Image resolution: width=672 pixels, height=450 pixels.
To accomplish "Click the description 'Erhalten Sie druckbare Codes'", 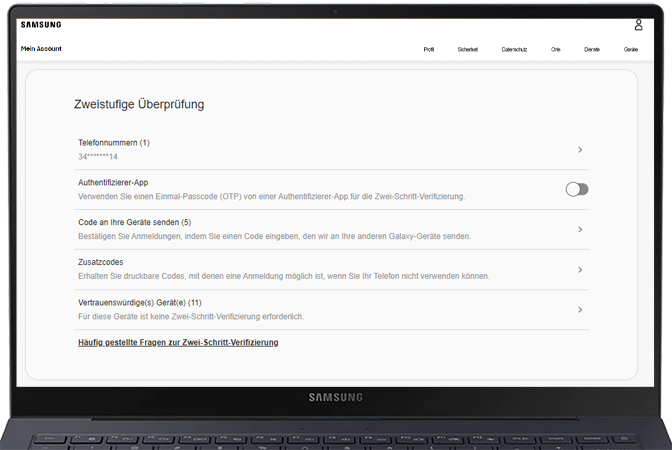I will point(284,276).
